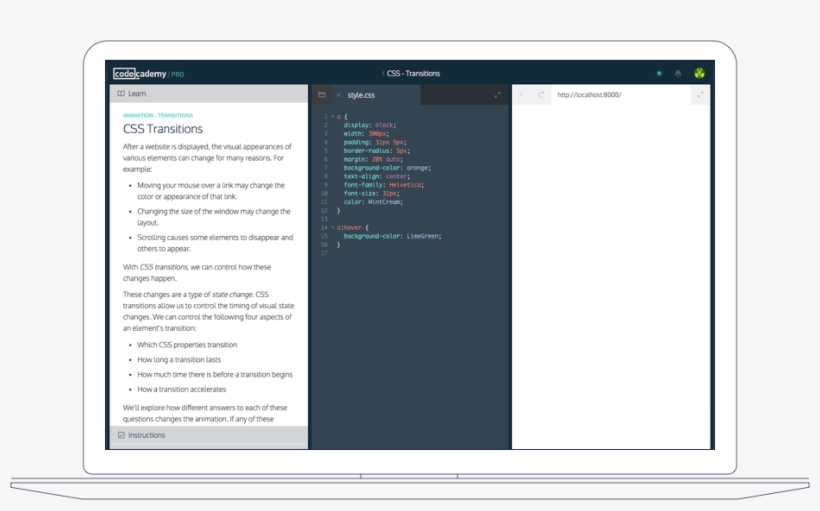Click the 'display: block;' code line
This screenshot has width=820, height=511.
point(370,125)
